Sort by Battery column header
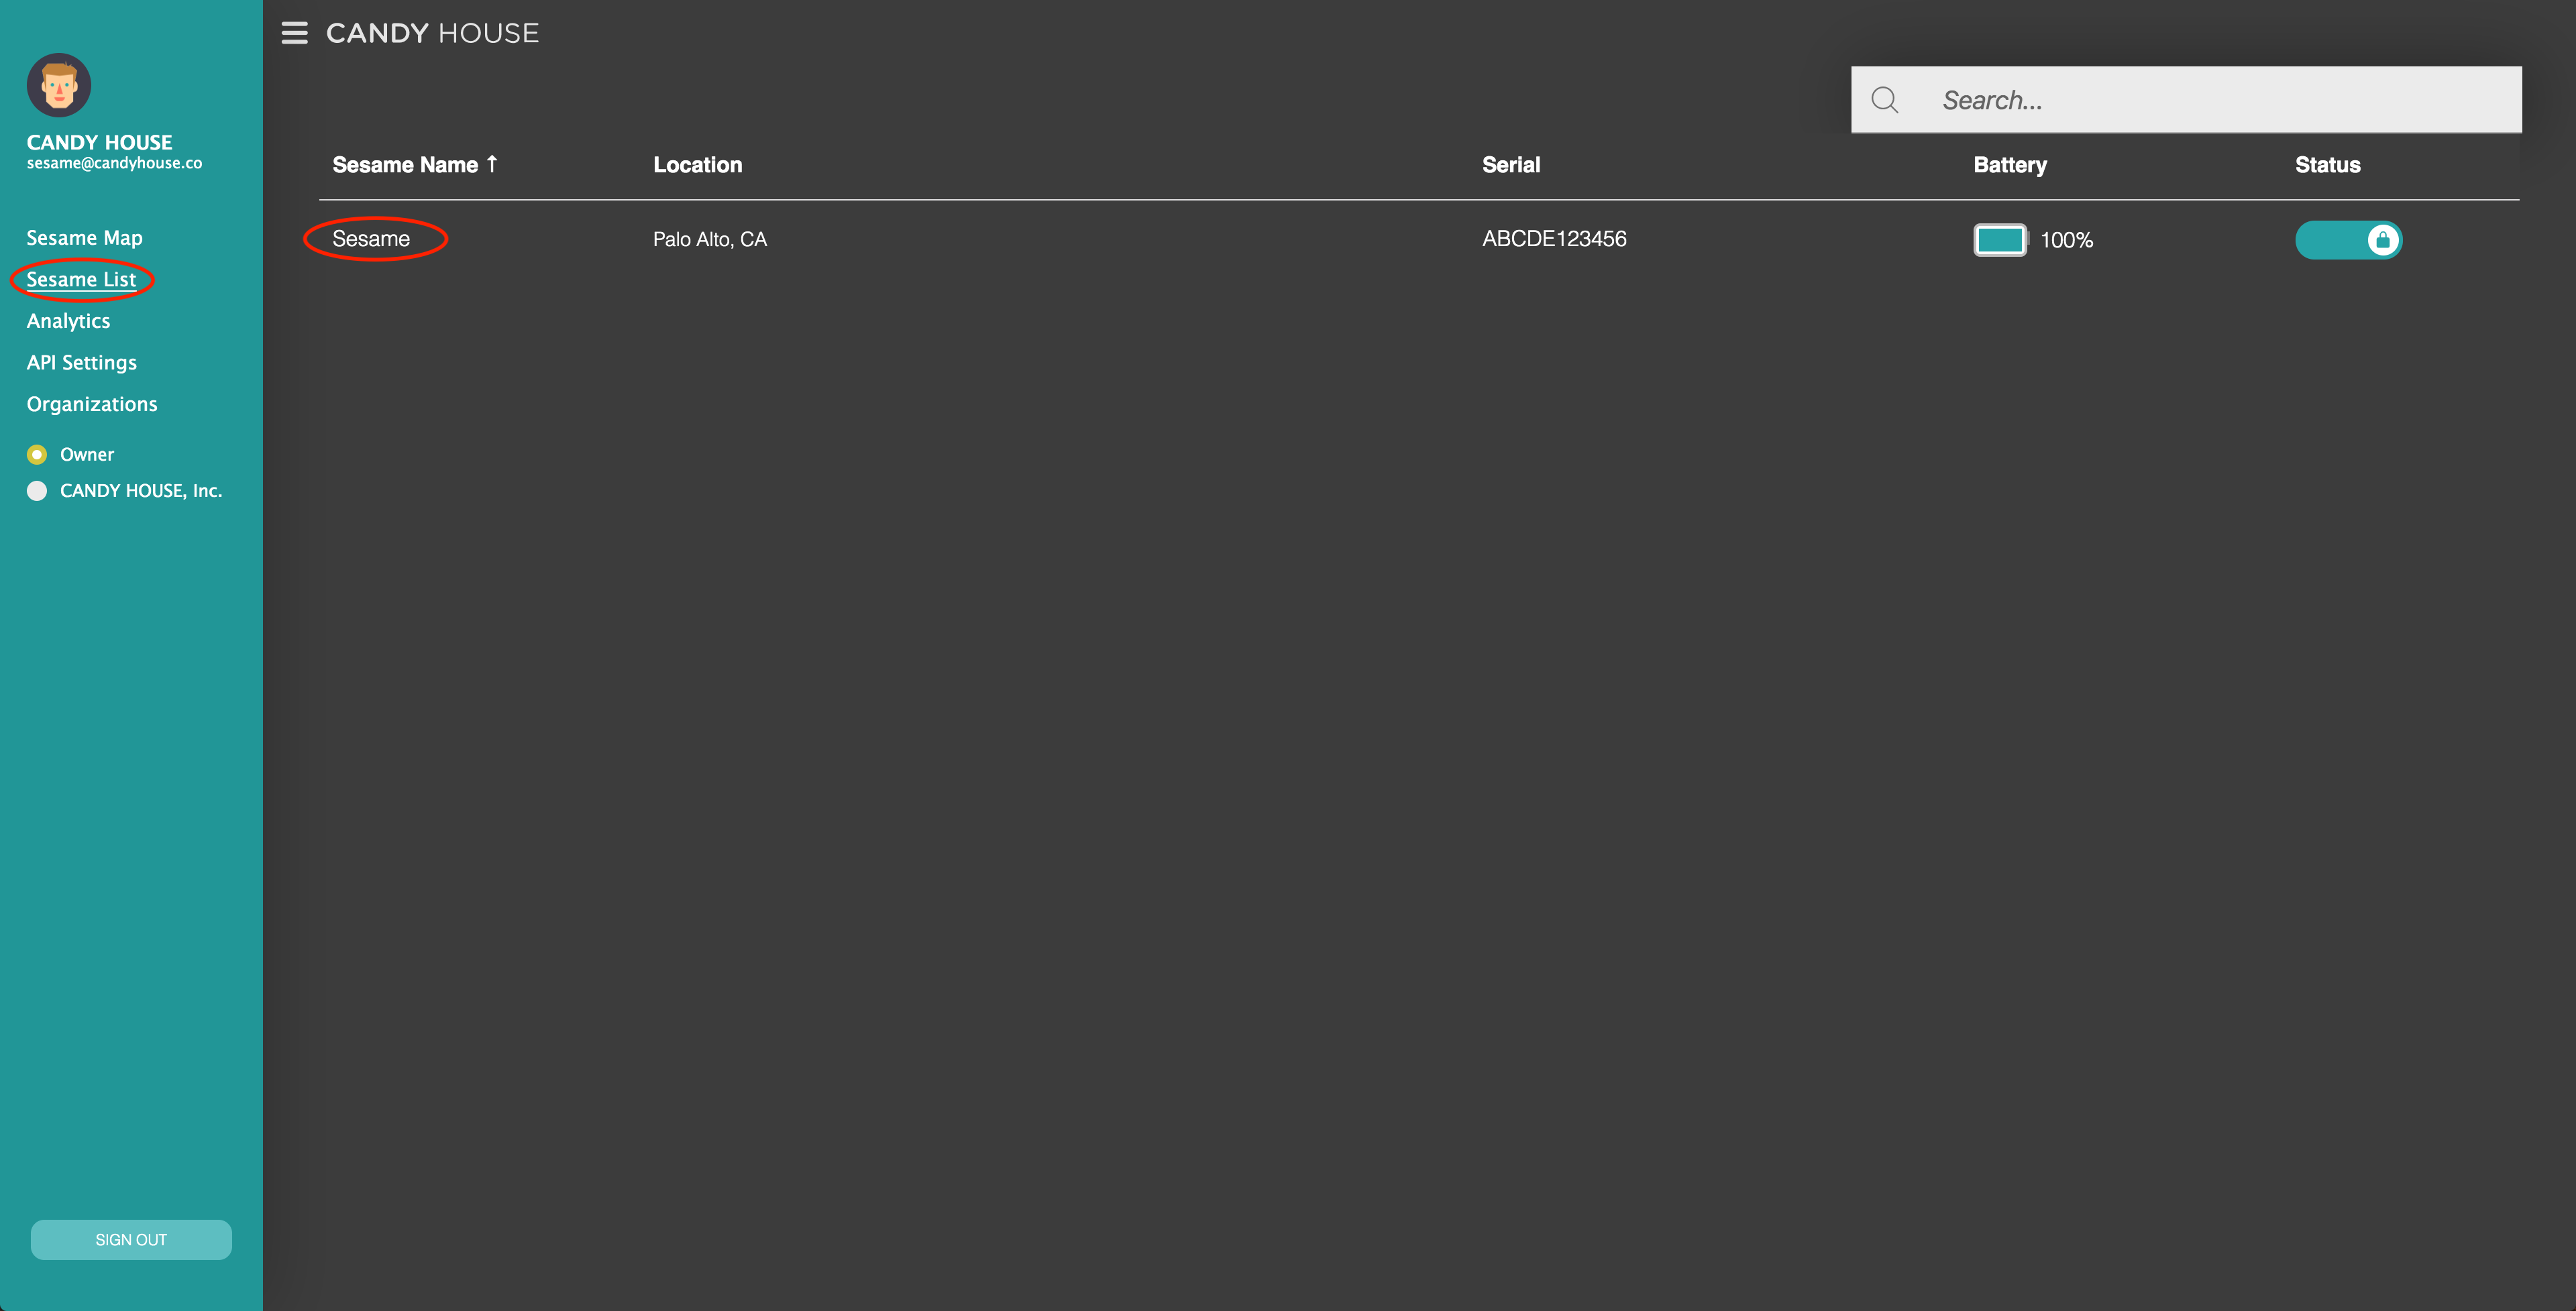 pyautogui.click(x=2010, y=165)
